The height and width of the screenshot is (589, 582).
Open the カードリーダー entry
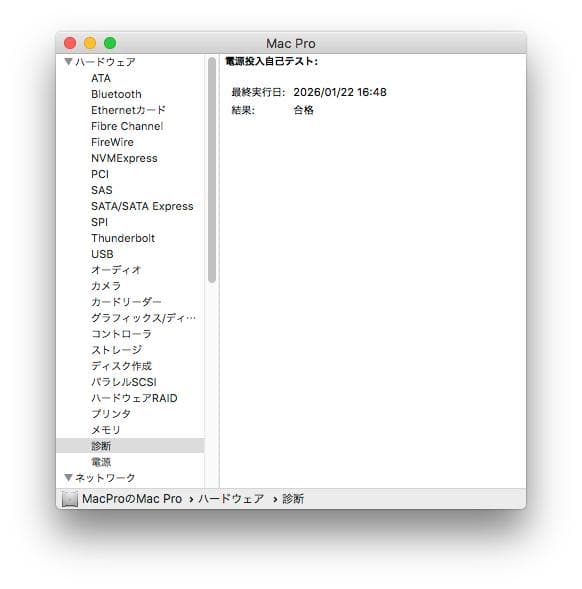click(126, 302)
